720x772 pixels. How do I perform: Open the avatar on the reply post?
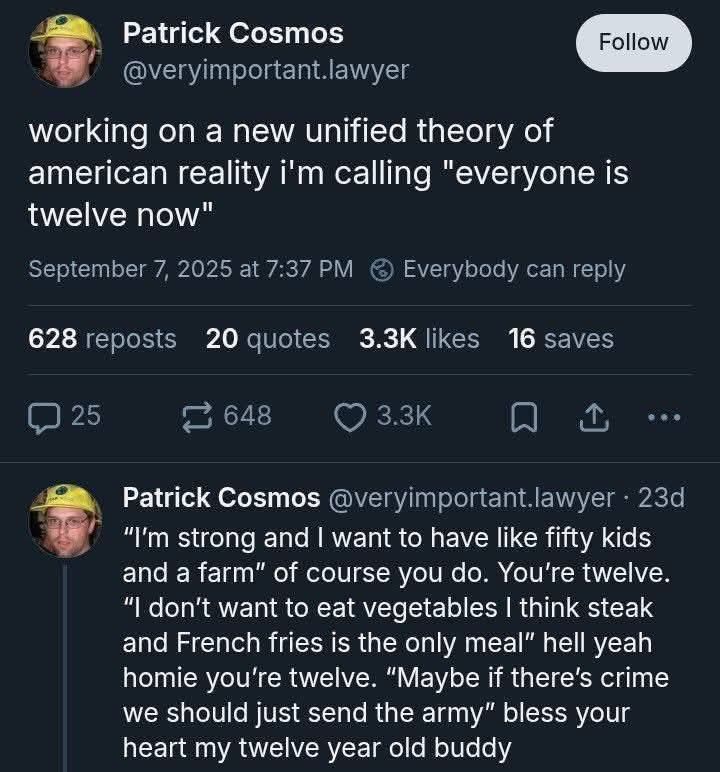(64, 520)
